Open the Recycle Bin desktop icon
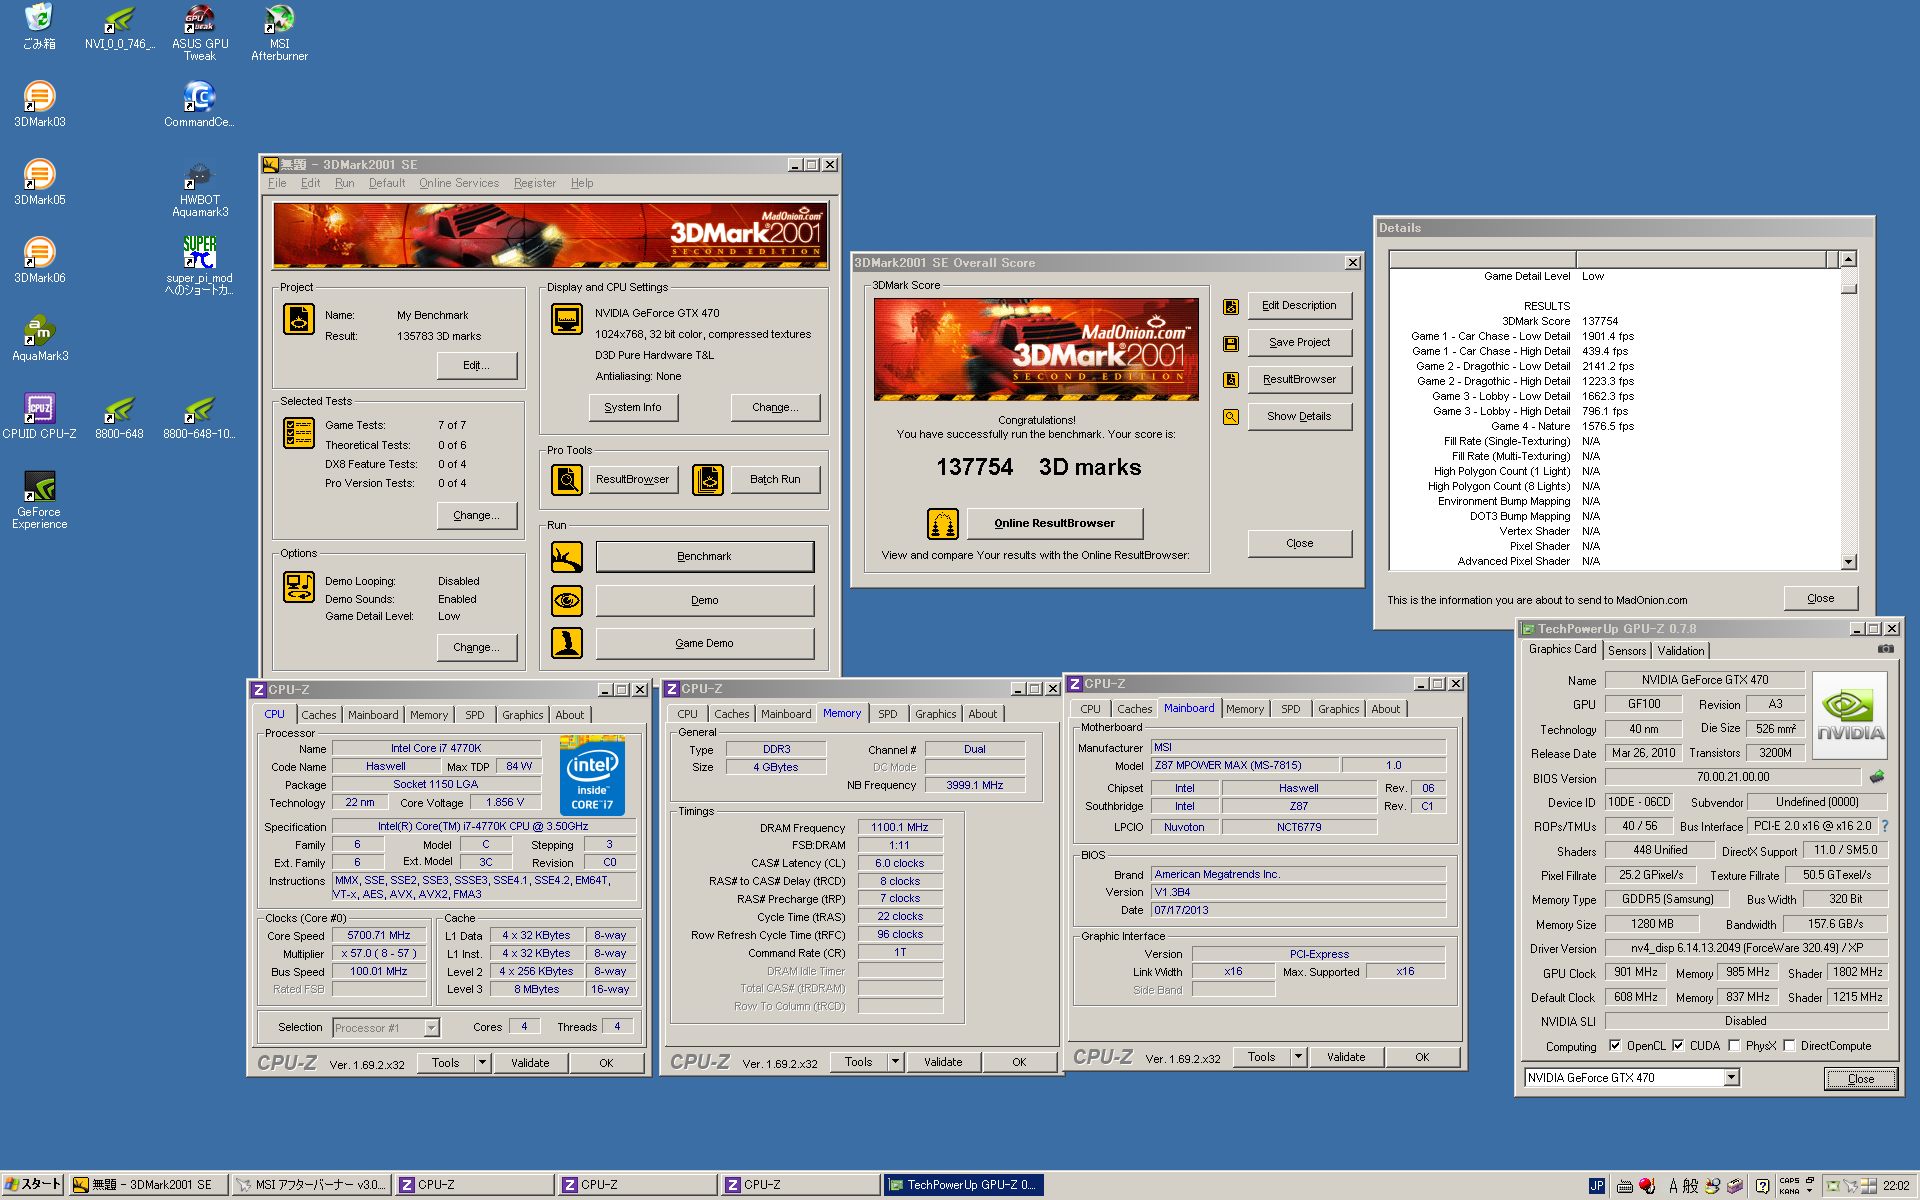Image resolution: width=1920 pixels, height=1200 pixels. pos(39,25)
